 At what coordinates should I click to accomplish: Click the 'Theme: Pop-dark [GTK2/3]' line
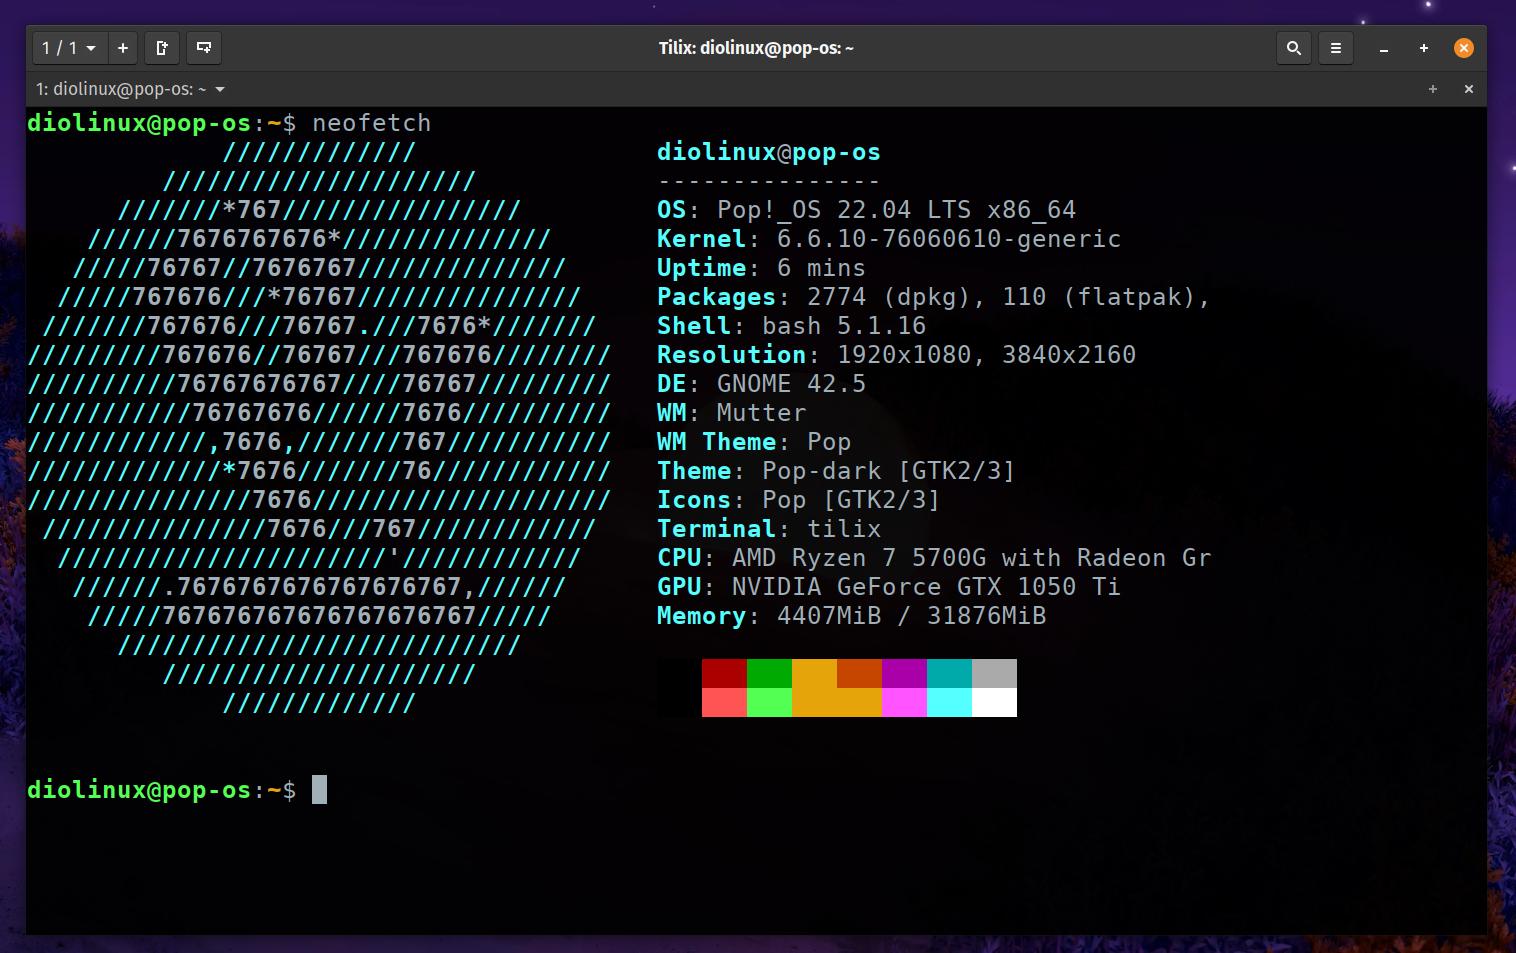tap(836, 471)
